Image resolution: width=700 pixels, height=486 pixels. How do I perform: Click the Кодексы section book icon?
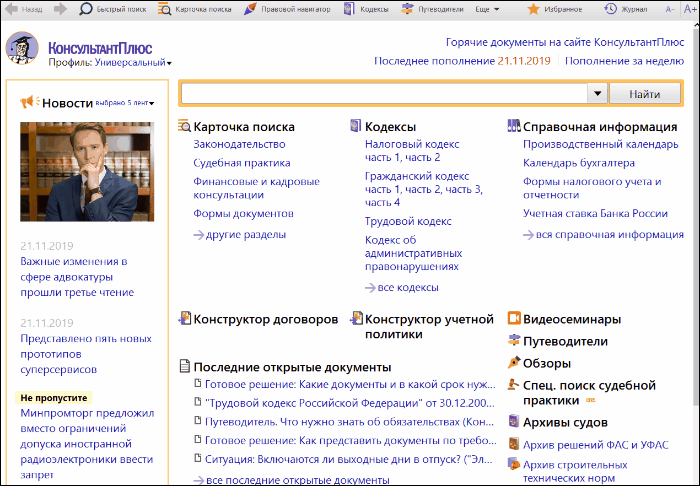pyautogui.click(x=355, y=125)
